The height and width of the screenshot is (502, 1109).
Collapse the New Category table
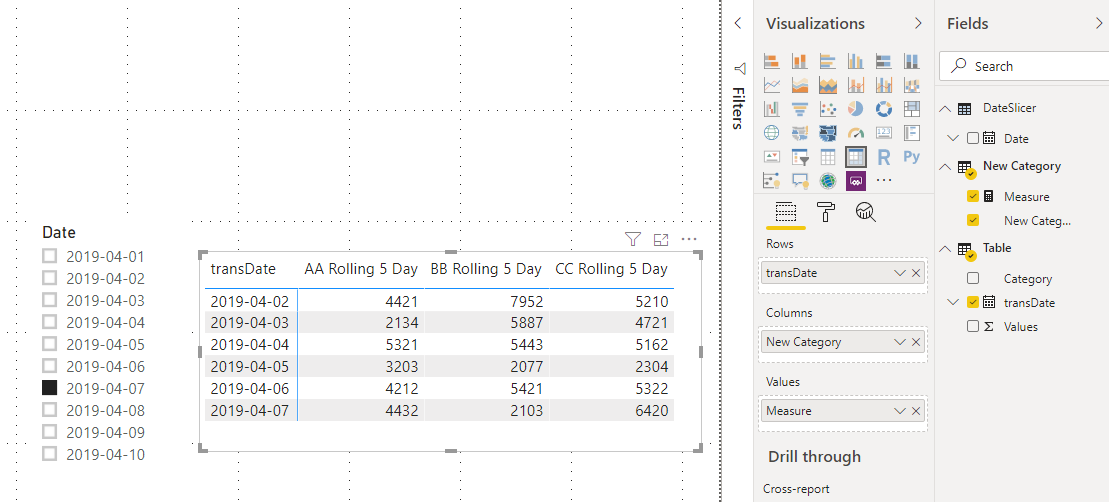pyautogui.click(x=946, y=166)
